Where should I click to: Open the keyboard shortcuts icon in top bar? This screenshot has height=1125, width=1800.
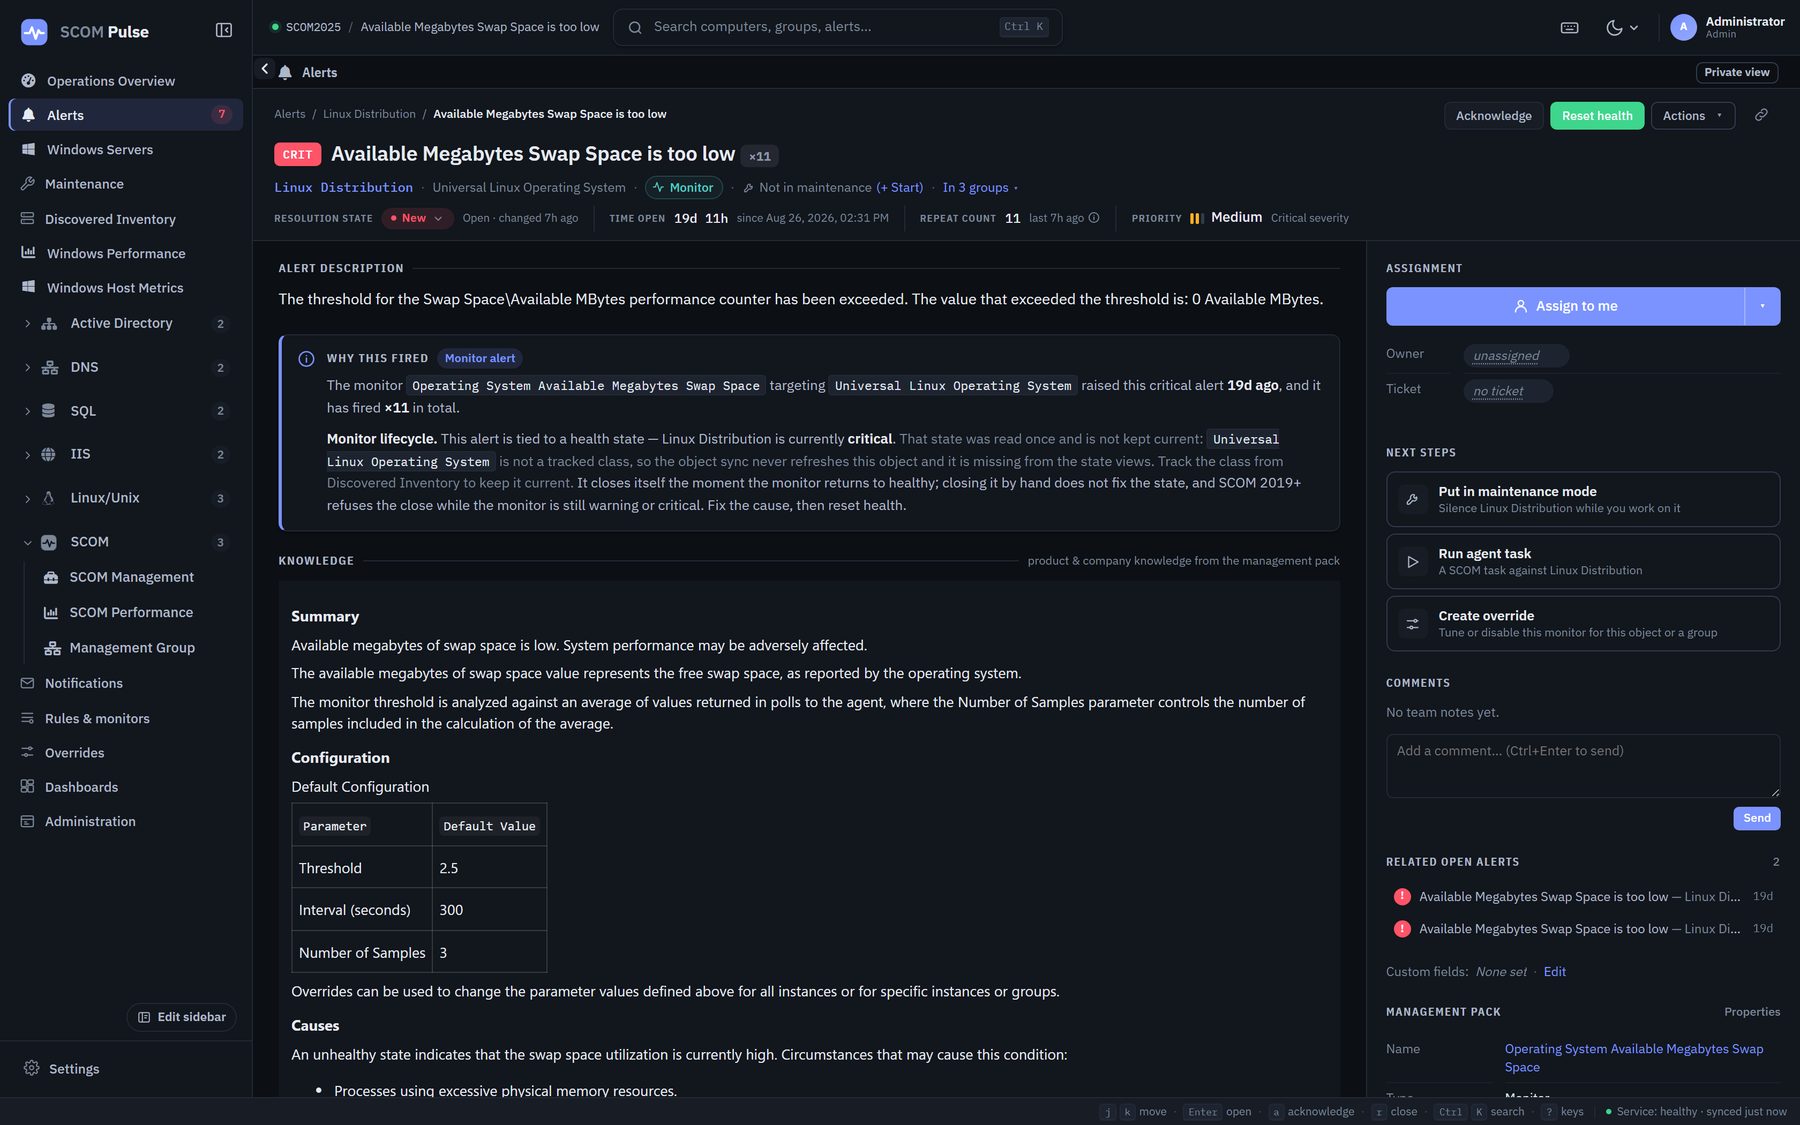pos(1569,28)
